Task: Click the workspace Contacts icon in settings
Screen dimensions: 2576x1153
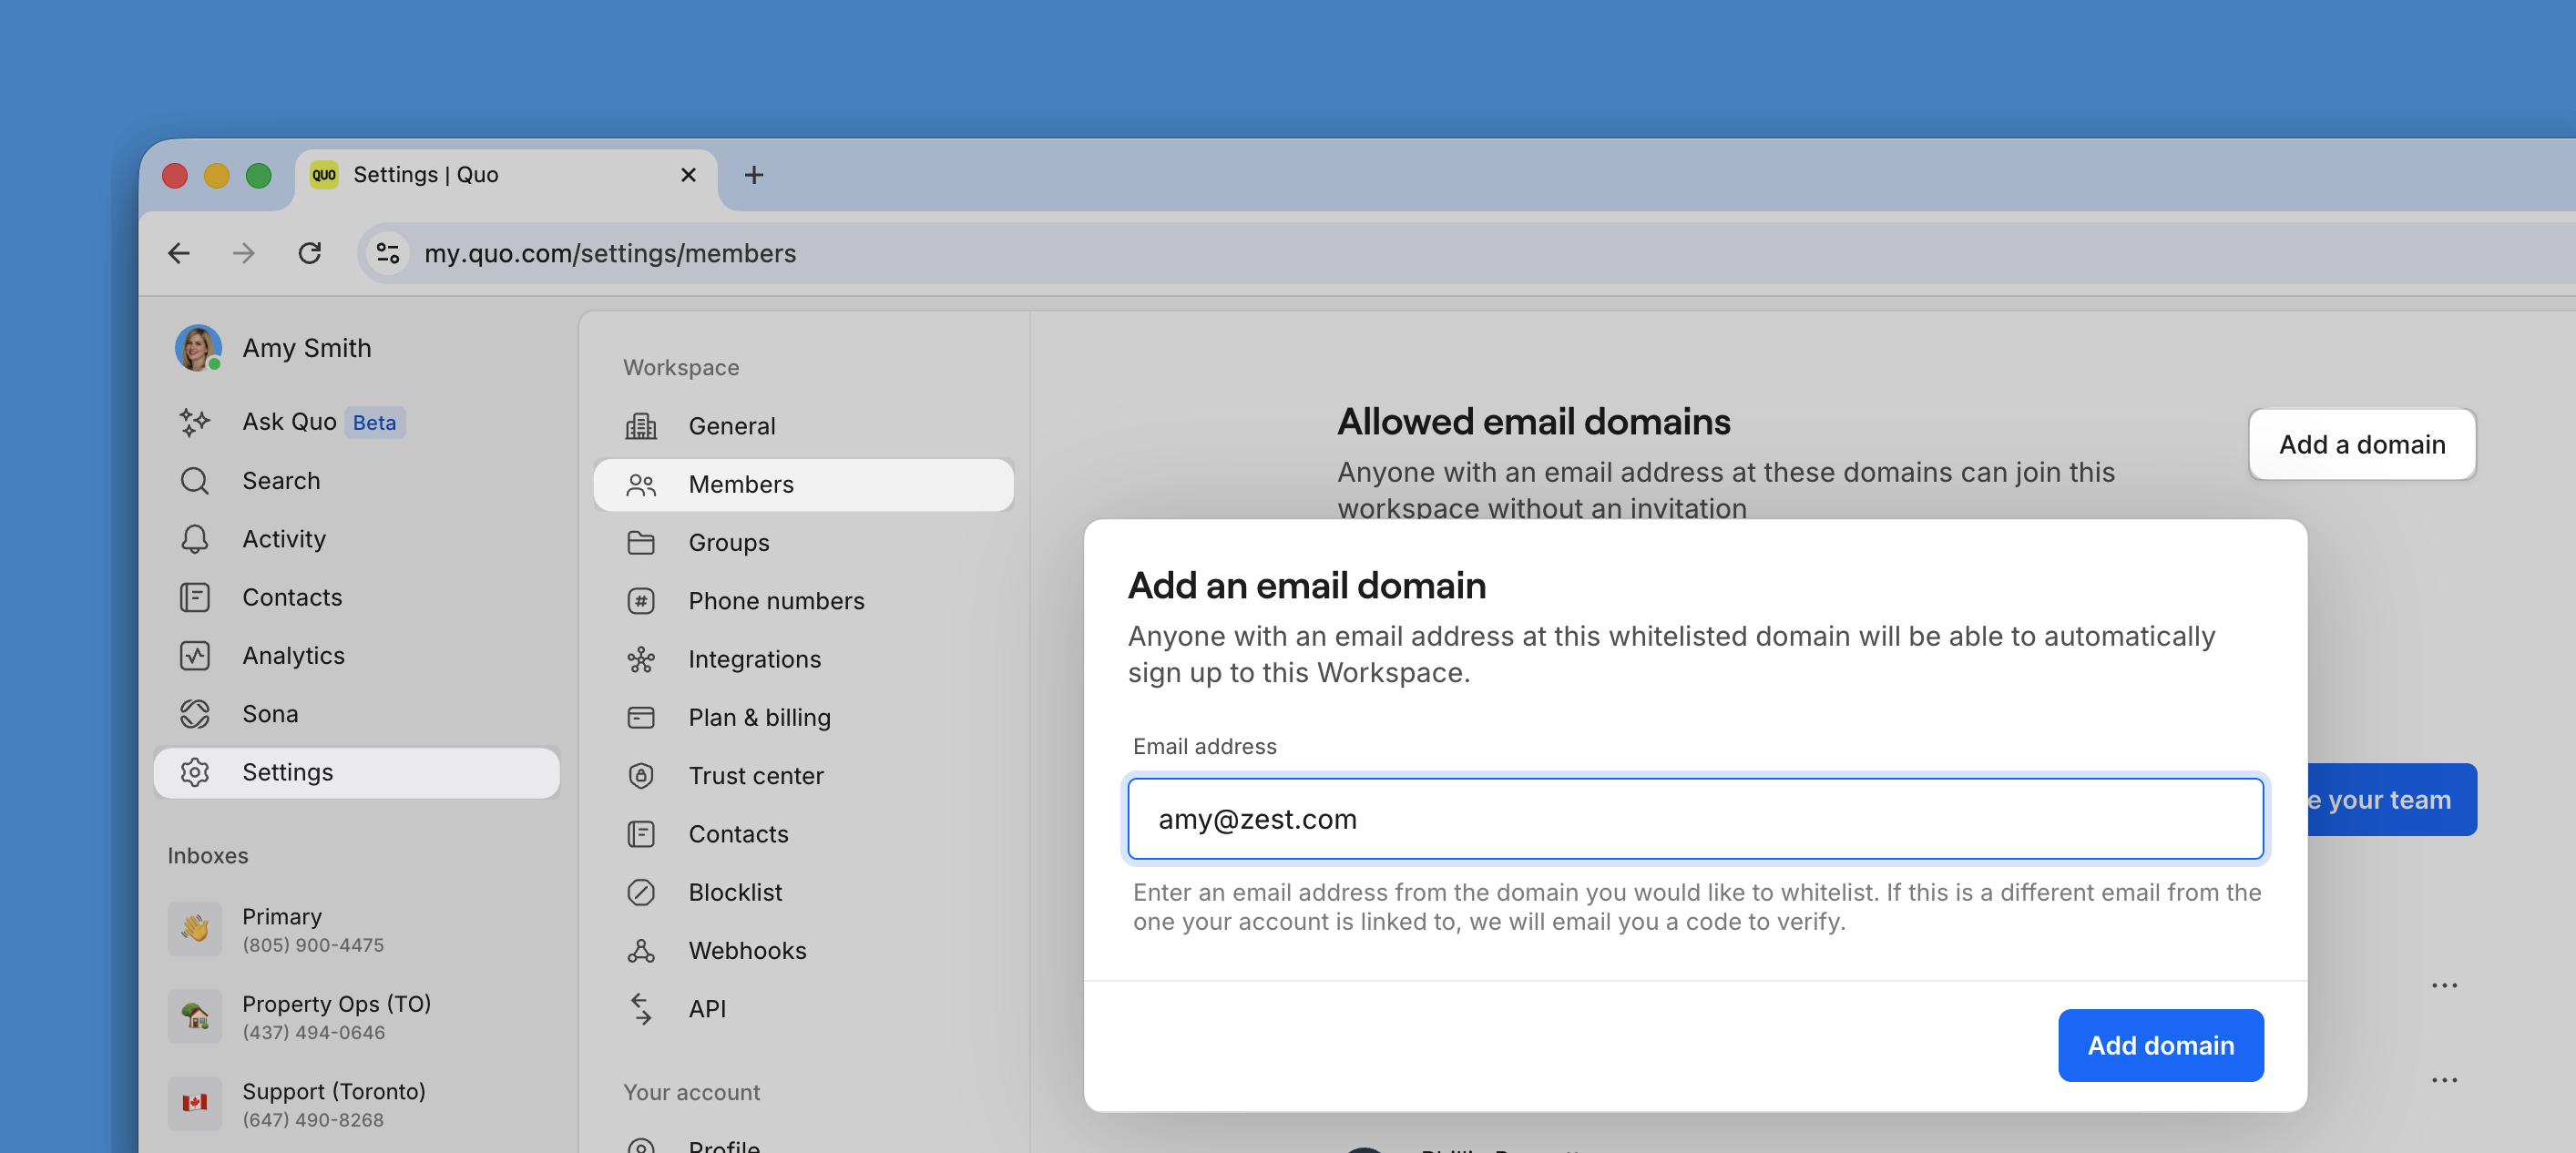Action: tap(641, 834)
